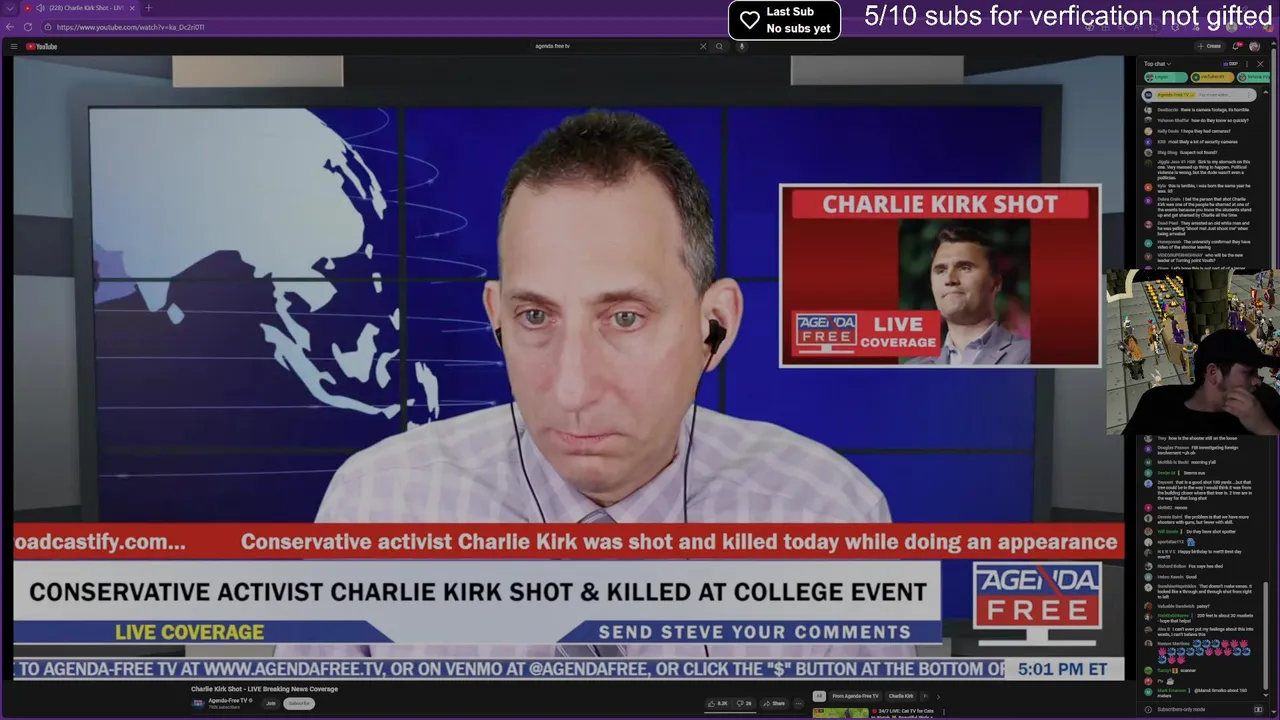Click the video title 'Charlie Kirk Shot - LIVE Breaking News Coverage'
This screenshot has width=1280, height=720.
coord(264,689)
